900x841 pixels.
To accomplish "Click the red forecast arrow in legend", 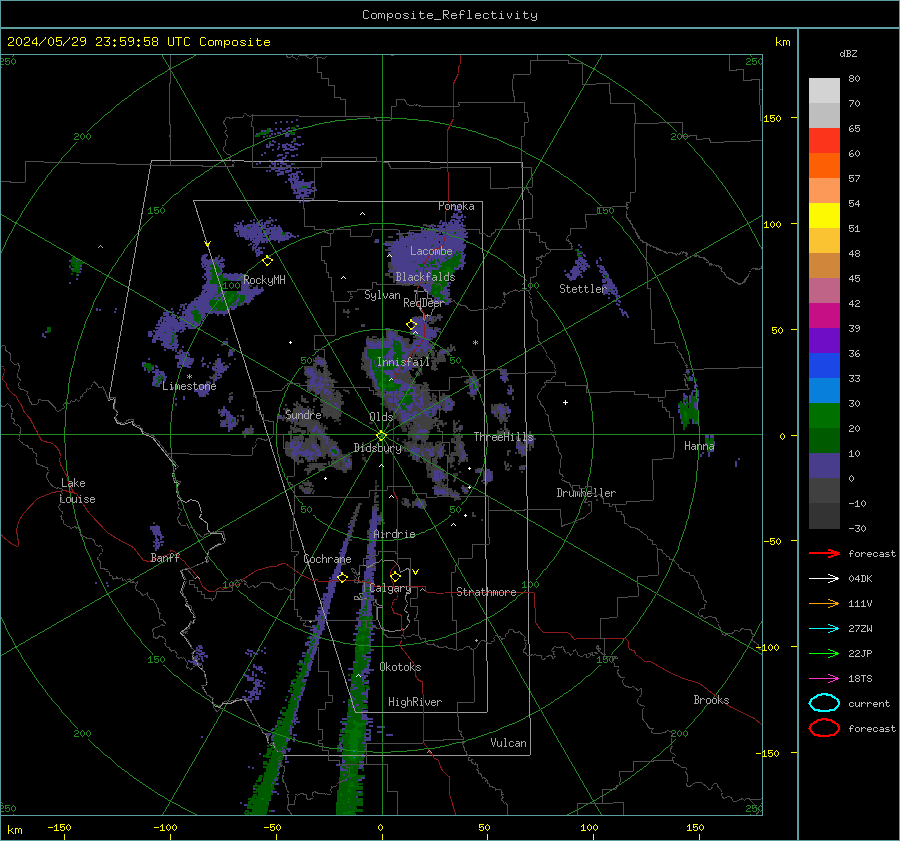I will click(x=824, y=553).
